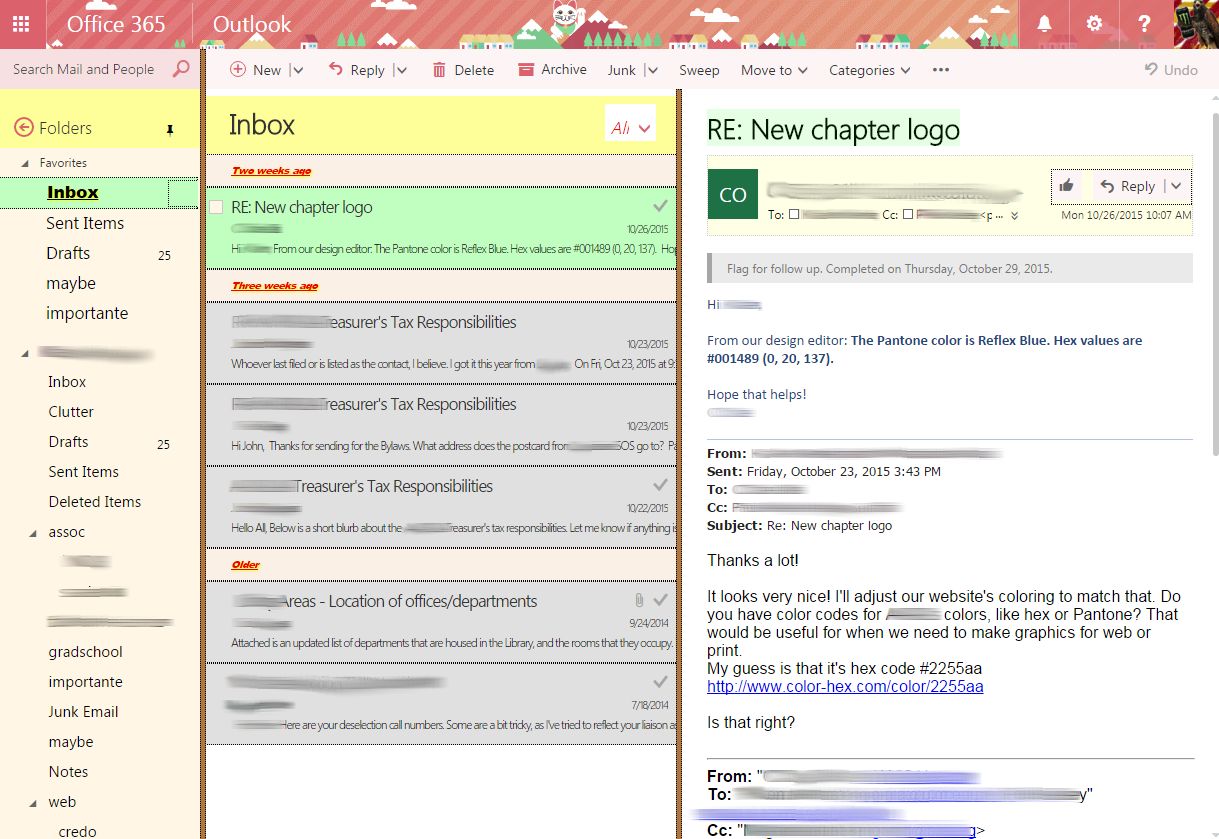Open the Settings gear

pyautogui.click(x=1094, y=22)
